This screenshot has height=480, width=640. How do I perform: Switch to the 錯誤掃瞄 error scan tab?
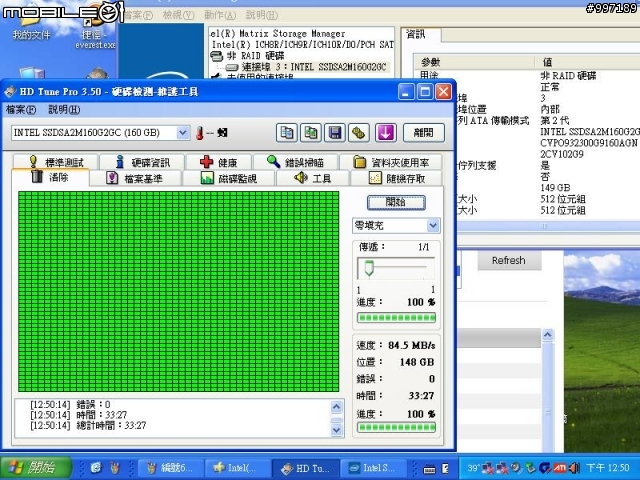295,162
